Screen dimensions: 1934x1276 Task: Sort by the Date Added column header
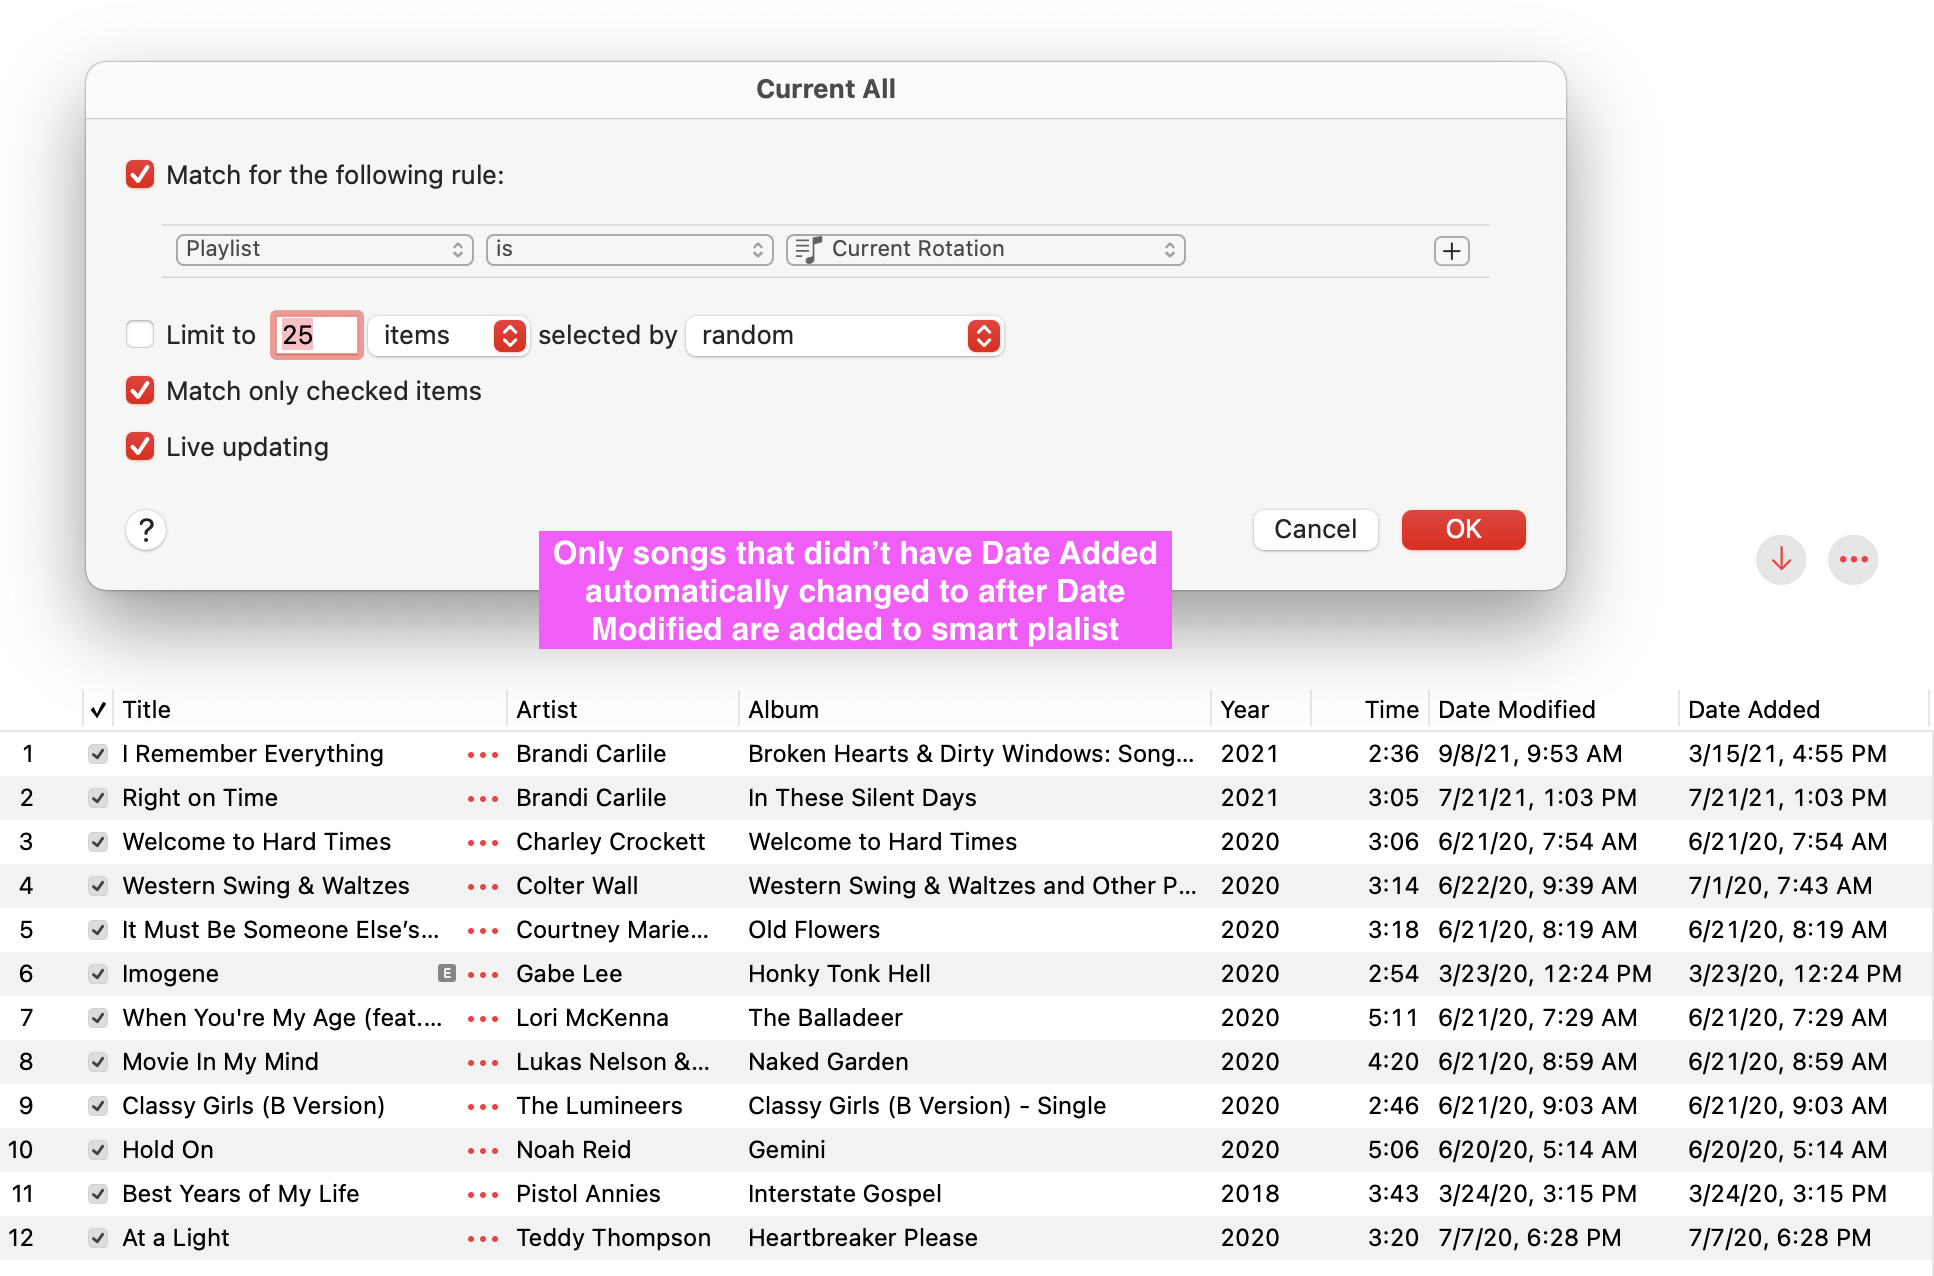point(1753,710)
